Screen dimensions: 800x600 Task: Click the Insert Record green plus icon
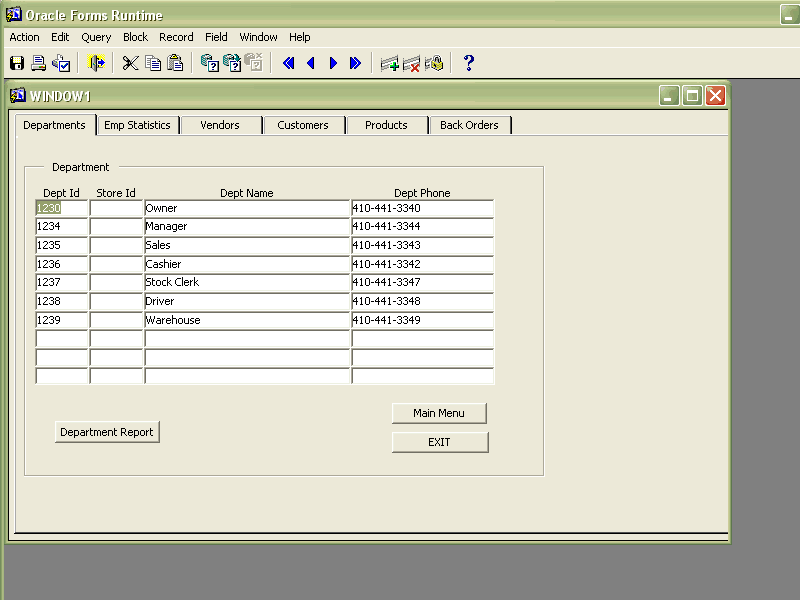pyautogui.click(x=390, y=63)
